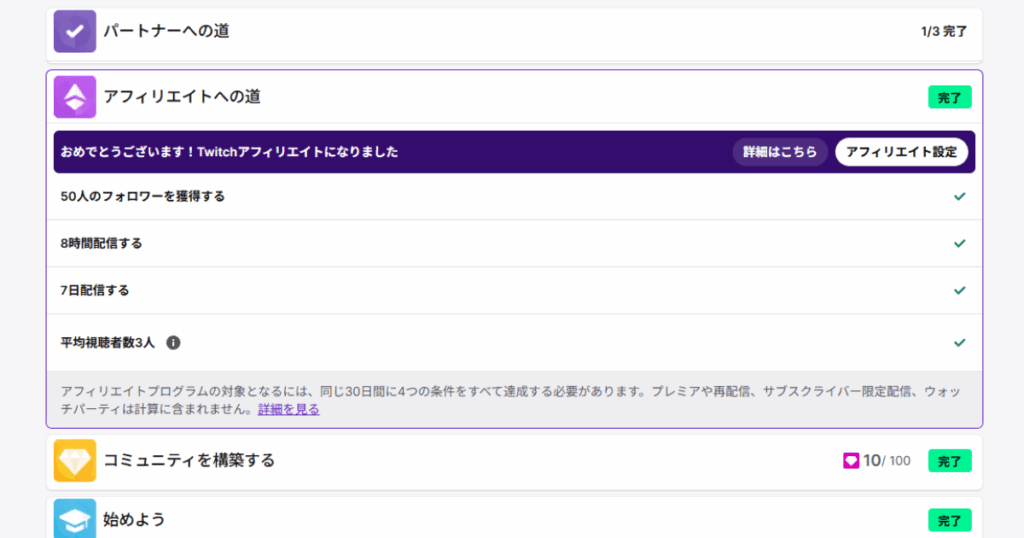
Task: Click info icon beside 平均視聴者数3人
Action: click(173, 342)
